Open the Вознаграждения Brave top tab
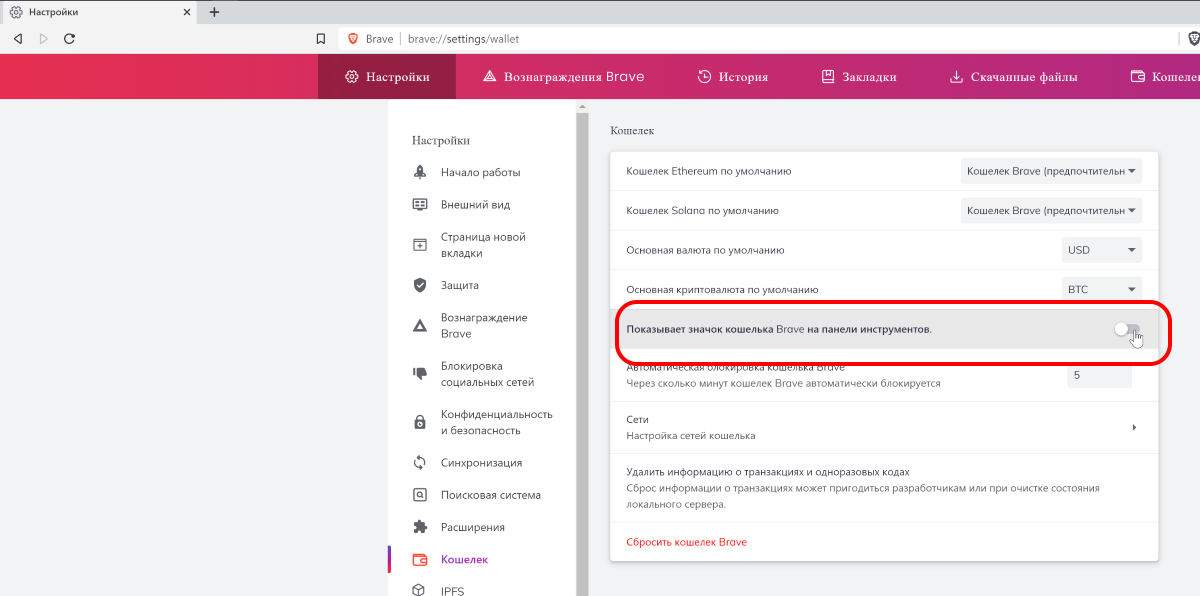1200x596 pixels. 563,76
